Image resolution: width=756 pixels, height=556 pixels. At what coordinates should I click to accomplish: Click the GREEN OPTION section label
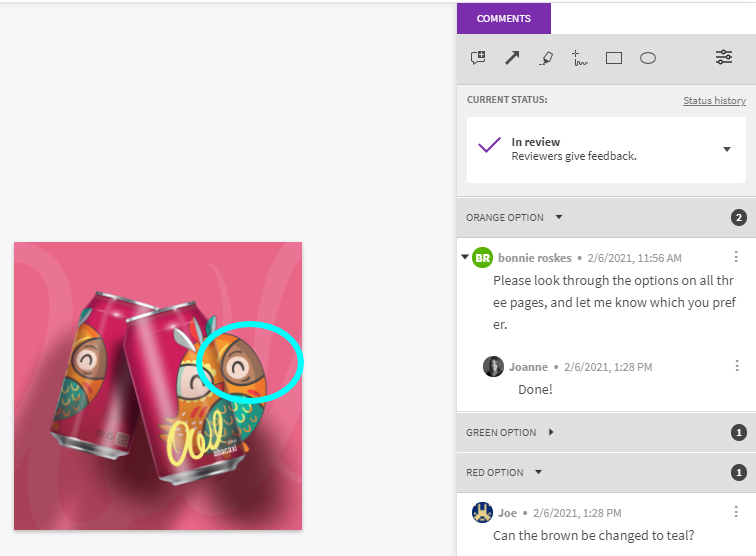[501, 433]
